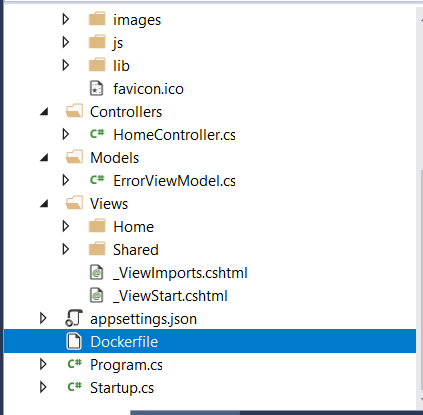The width and height of the screenshot is (423, 415).
Task: Click the favicon.ico file icon
Action: pyautogui.click(x=96, y=88)
